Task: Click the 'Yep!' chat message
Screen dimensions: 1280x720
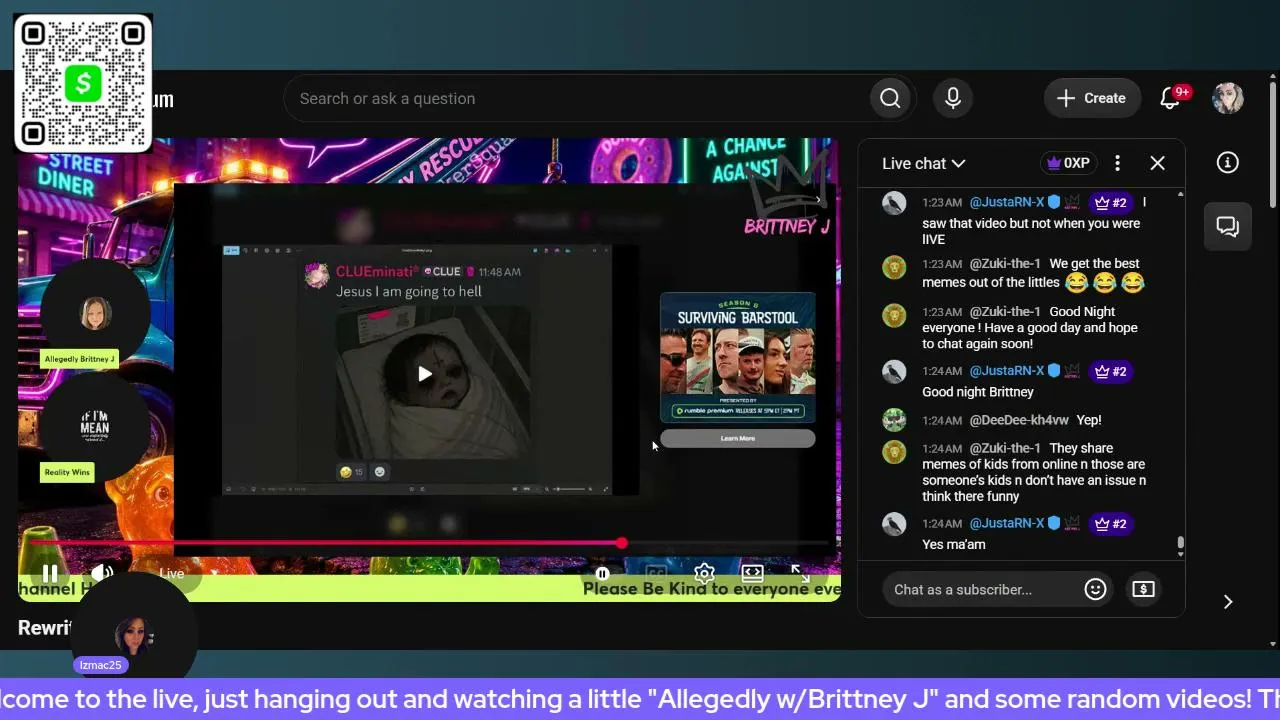Action: click(x=1089, y=420)
